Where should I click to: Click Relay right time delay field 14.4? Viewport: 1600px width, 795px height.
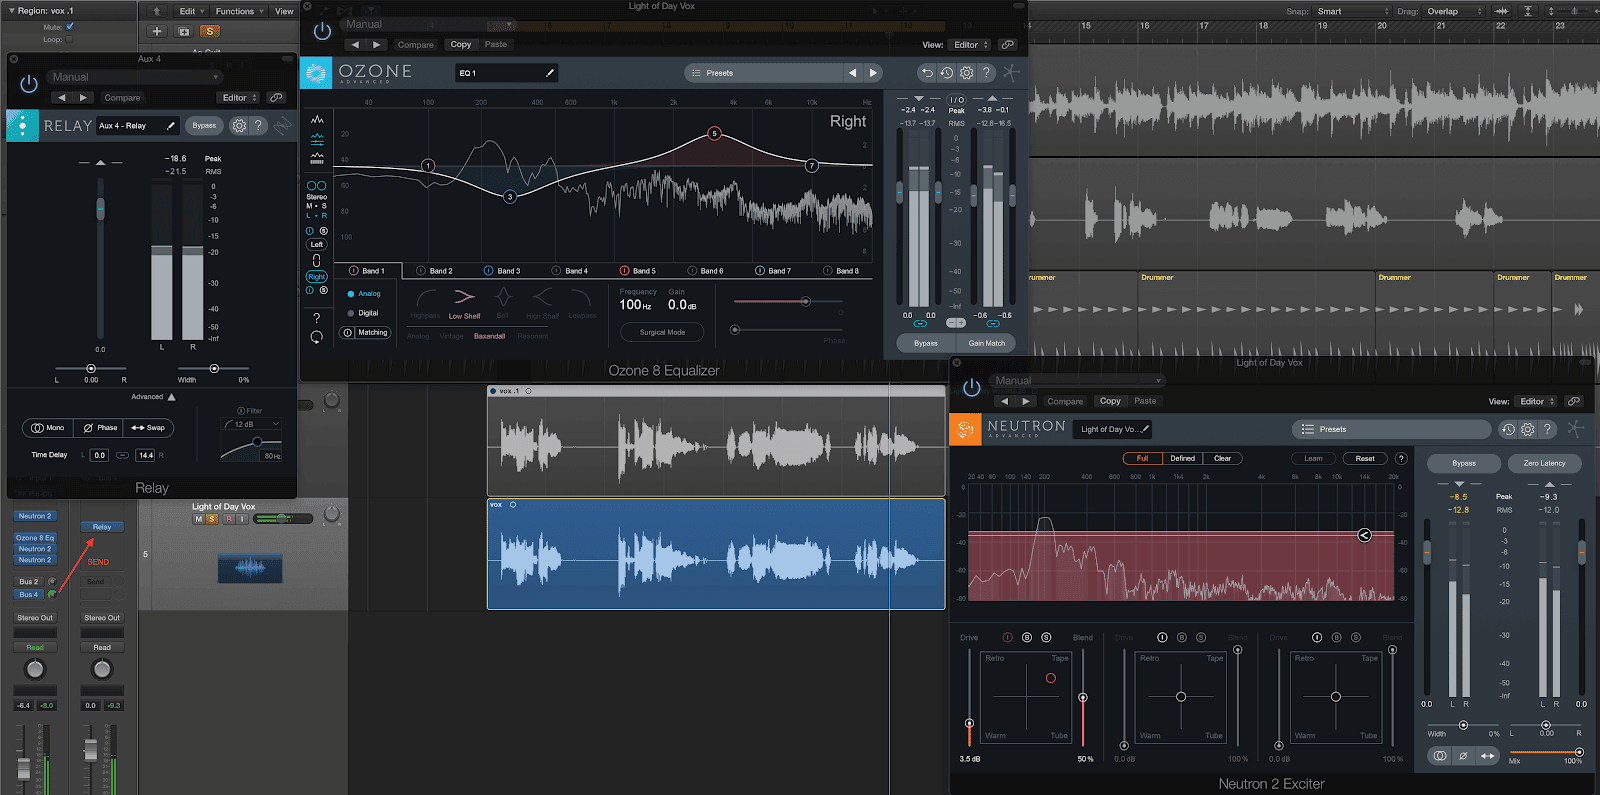(x=146, y=455)
